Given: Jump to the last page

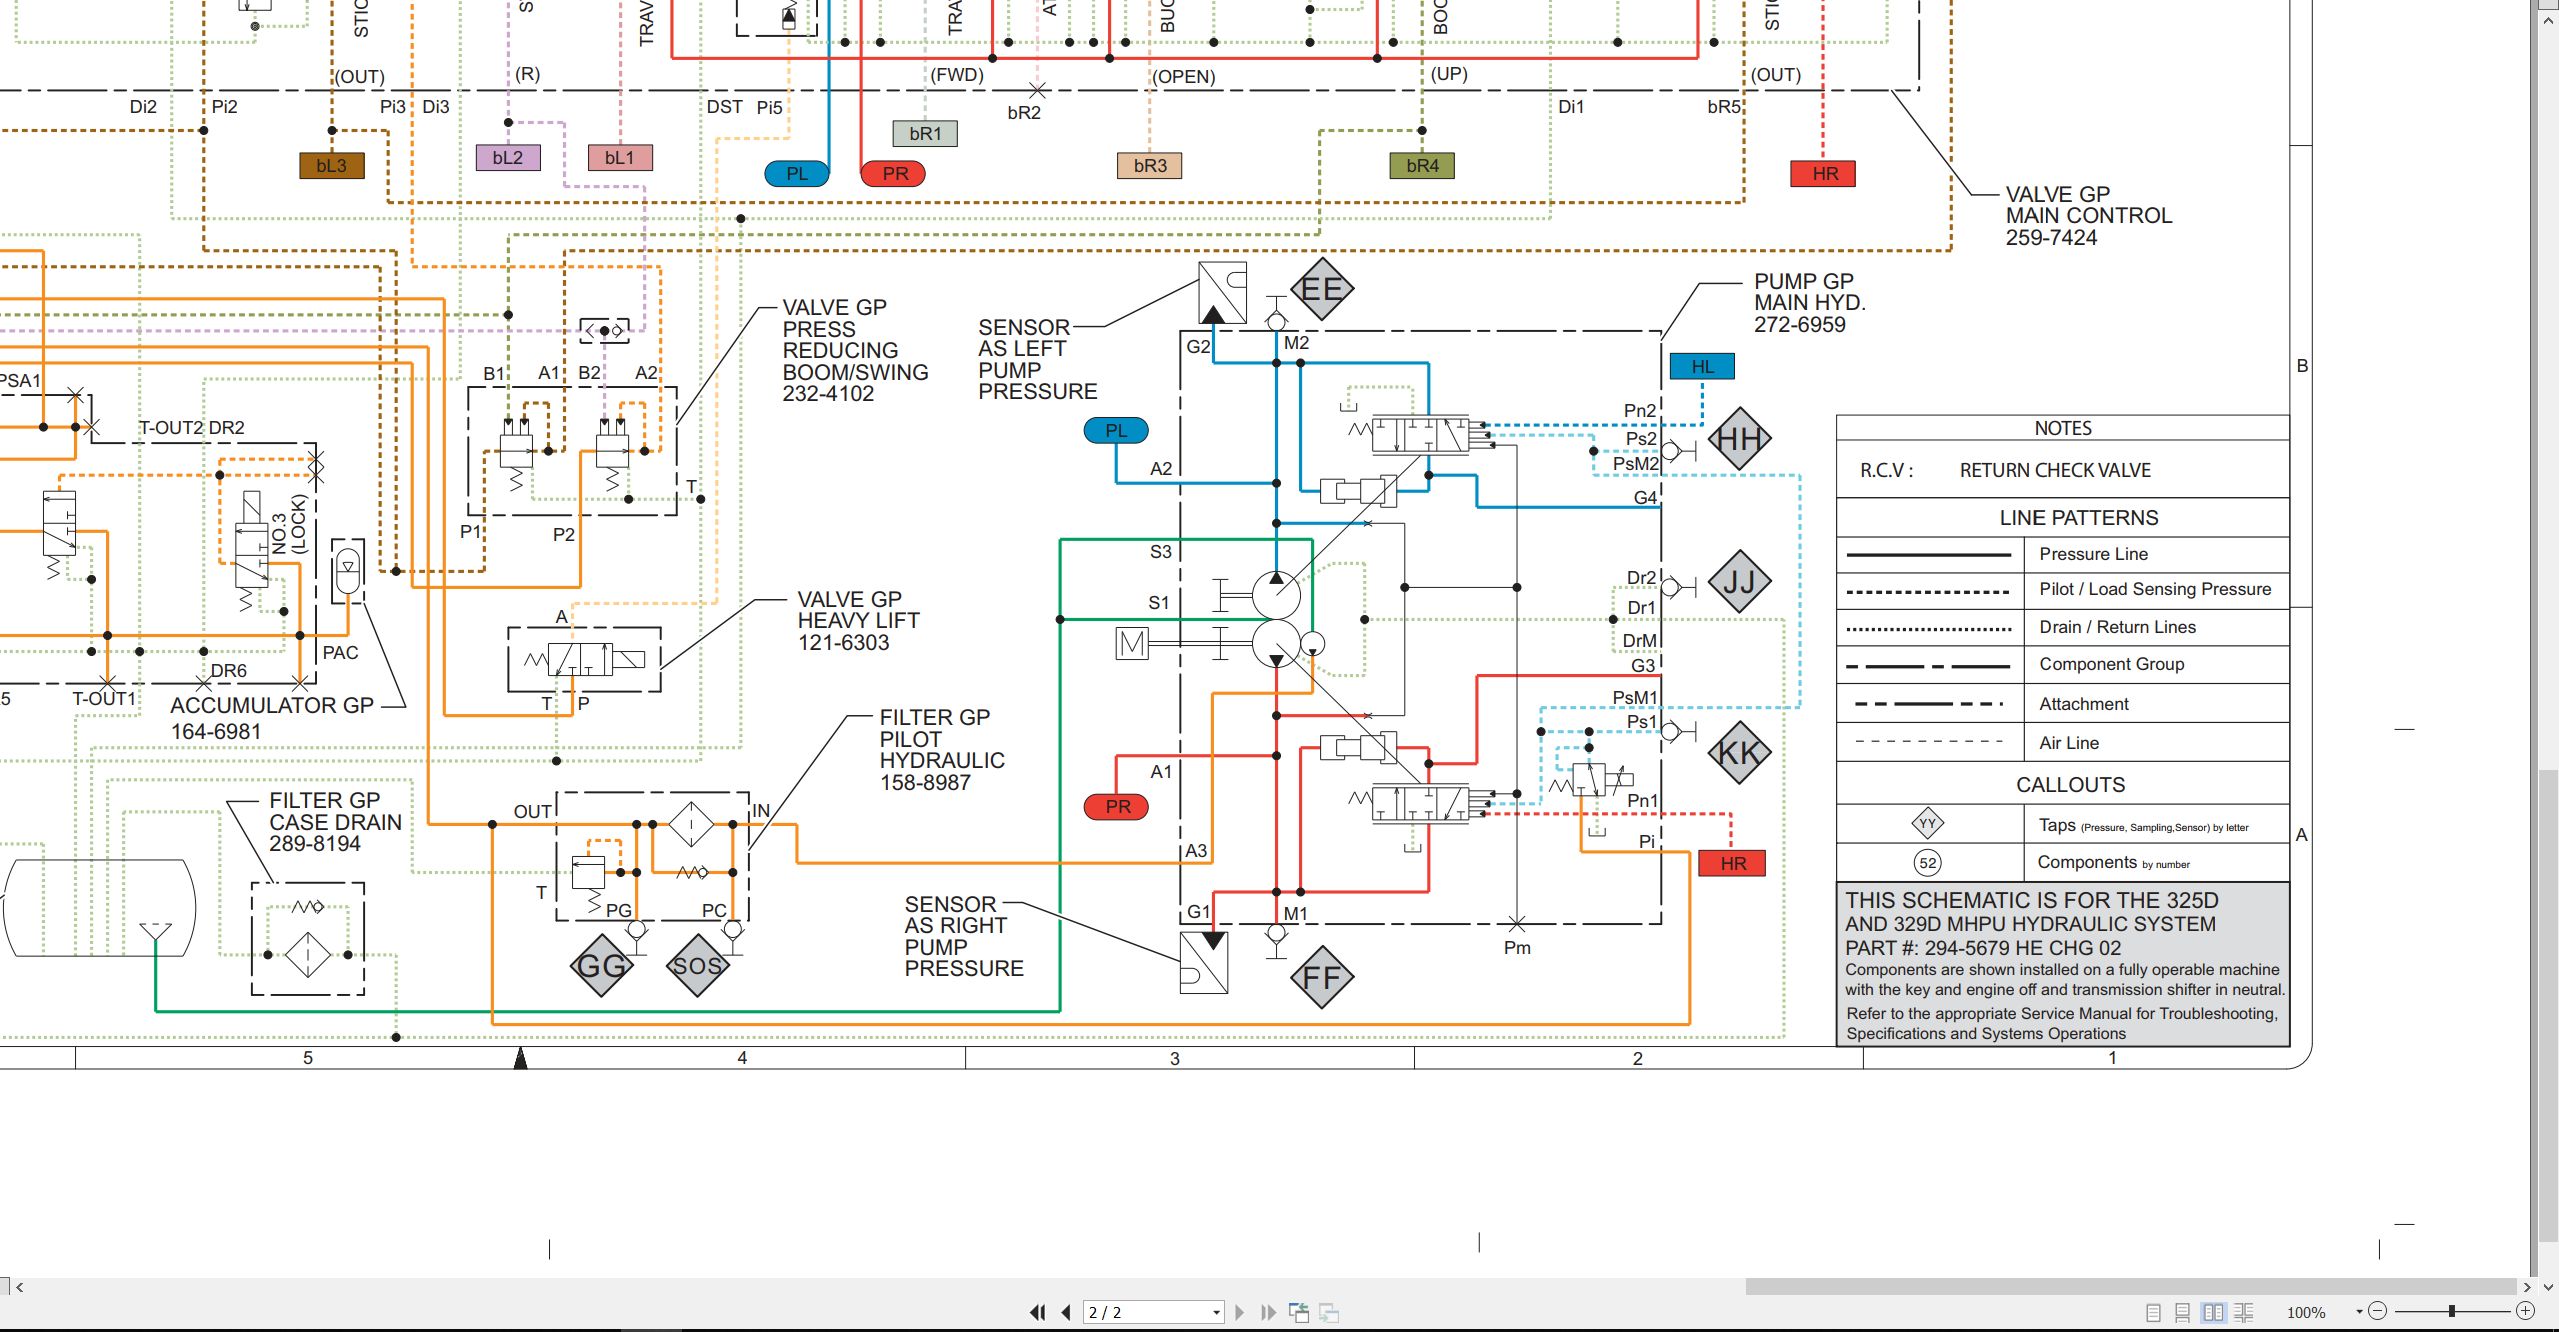Looking at the screenshot, I should click(x=1268, y=1312).
